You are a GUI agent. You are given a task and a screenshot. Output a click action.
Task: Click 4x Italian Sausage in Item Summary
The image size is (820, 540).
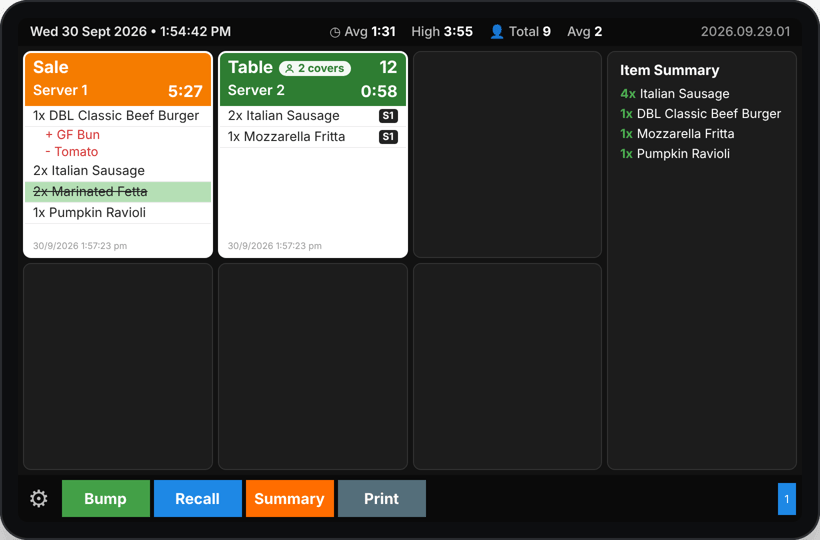click(675, 94)
